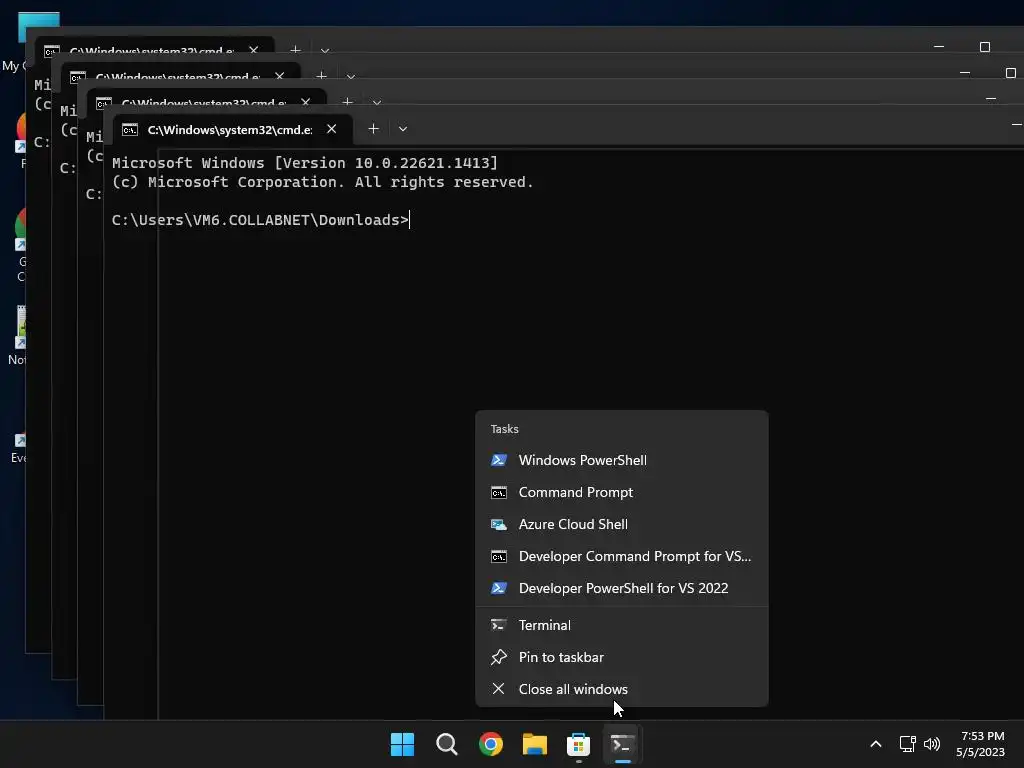The width and height of the screenshot is (1024, 768).
Task: Open new-tab dropdown in second terminal behind
Action: tap(377, 103)
